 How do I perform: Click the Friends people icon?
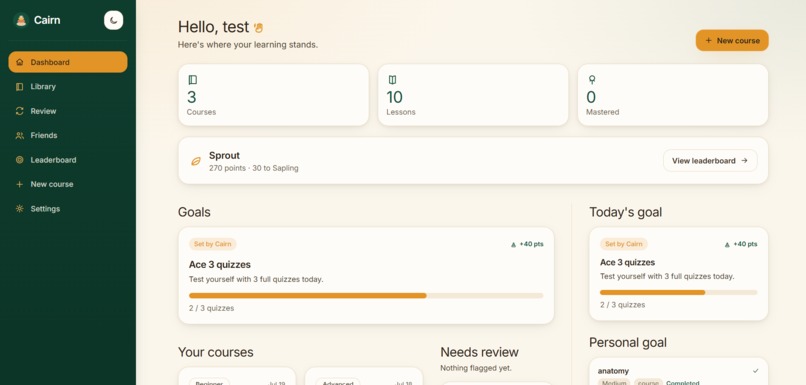(20, 135)
